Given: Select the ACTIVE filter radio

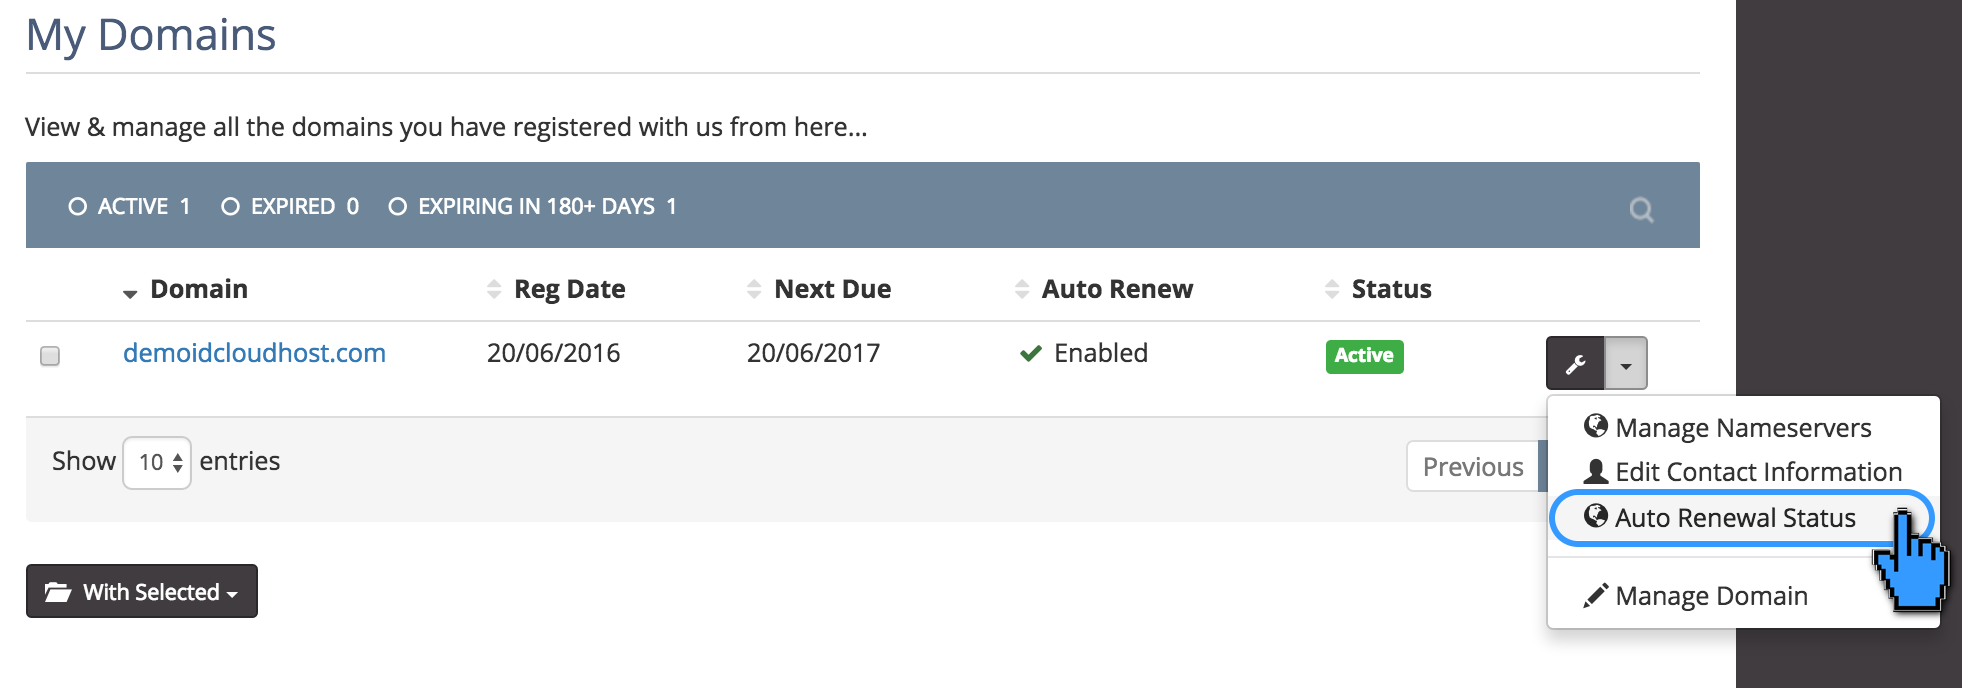Looking at the screenshot, I should pos(77,207).
